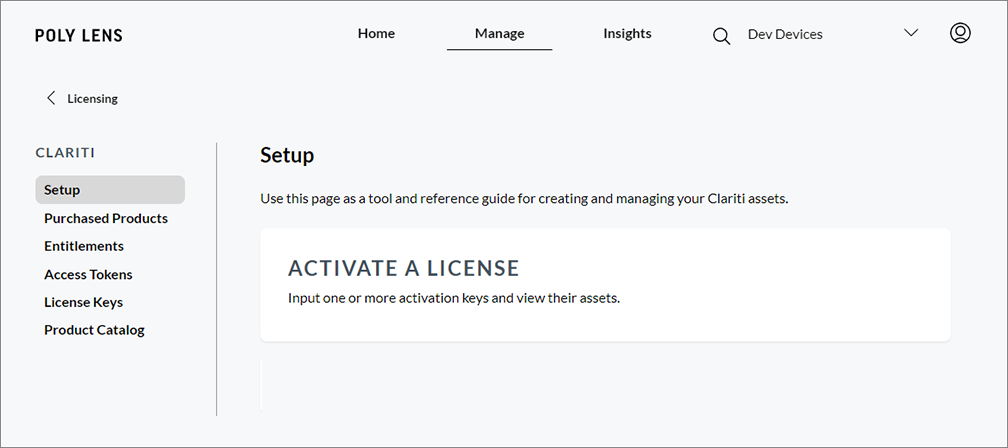Go to Access Tokens page
This screenshot has width=1008, height=448.
pos(88,274)
